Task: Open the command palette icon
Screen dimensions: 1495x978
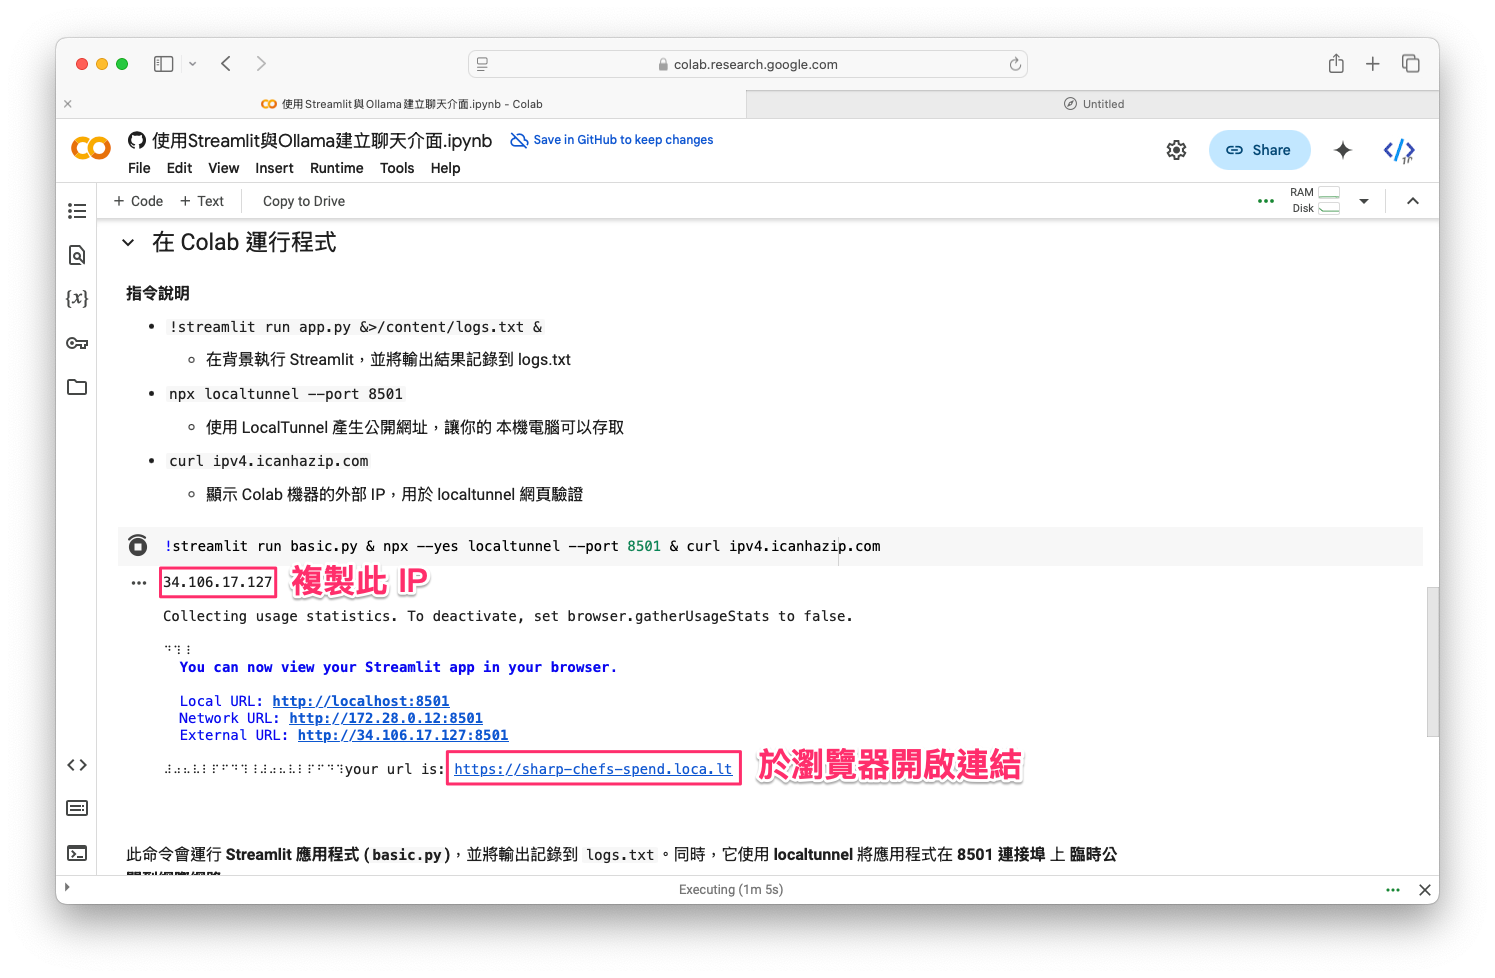Action: pyautogui.click(x=77, y=808)
